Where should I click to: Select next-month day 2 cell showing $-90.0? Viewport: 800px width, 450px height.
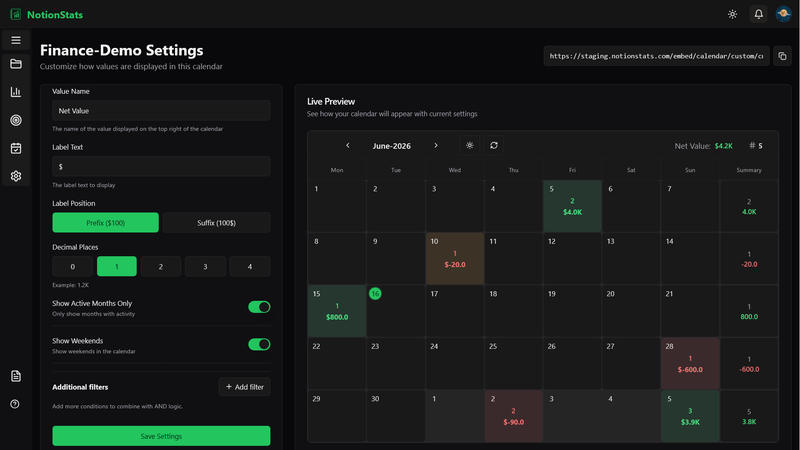513,416
